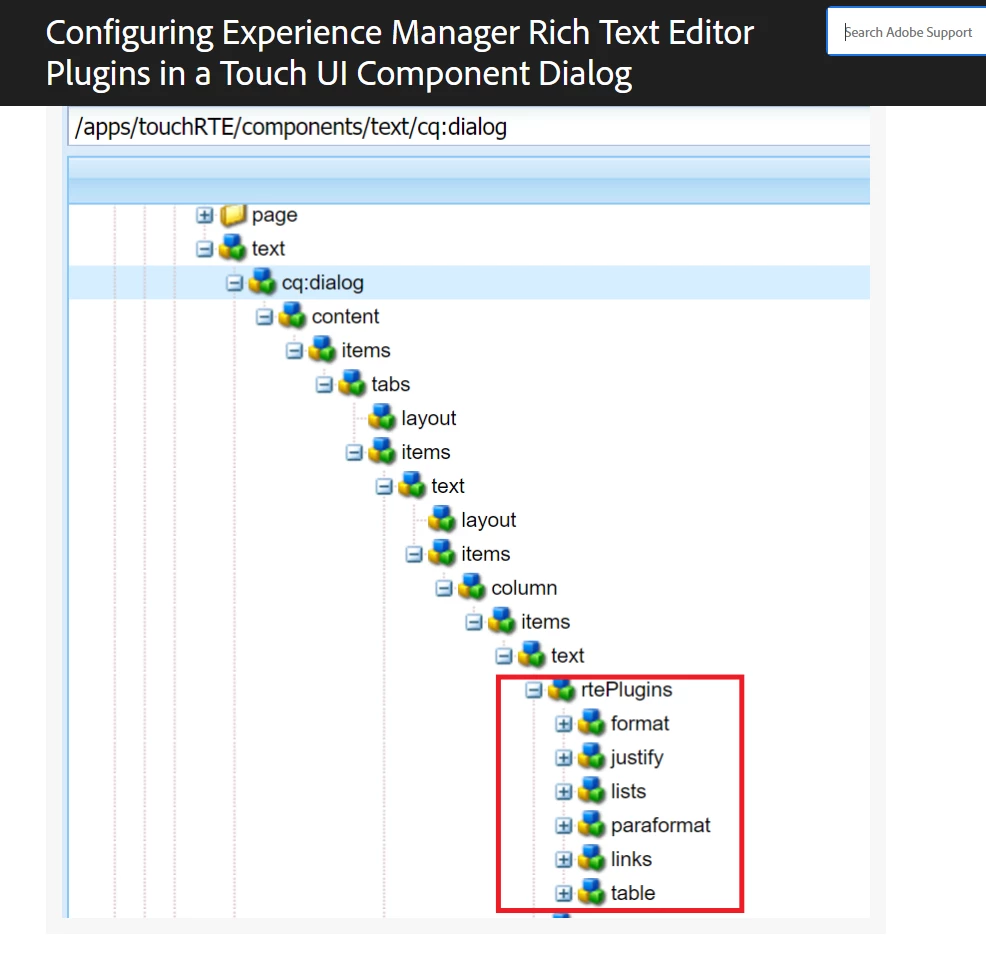Click the format node icon

pos(592,723)
